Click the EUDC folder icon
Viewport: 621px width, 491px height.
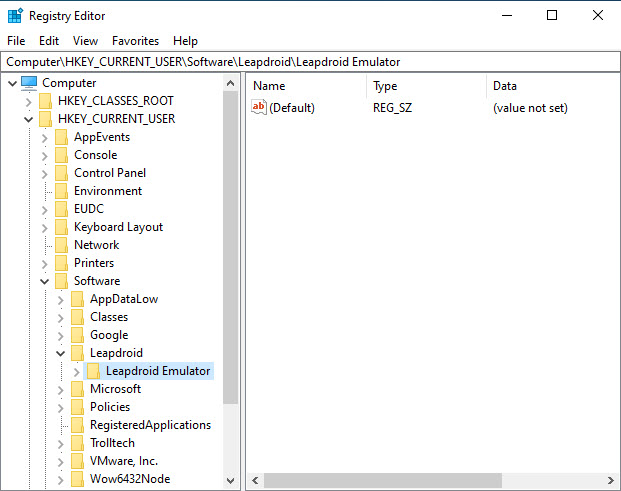(61, 209)
